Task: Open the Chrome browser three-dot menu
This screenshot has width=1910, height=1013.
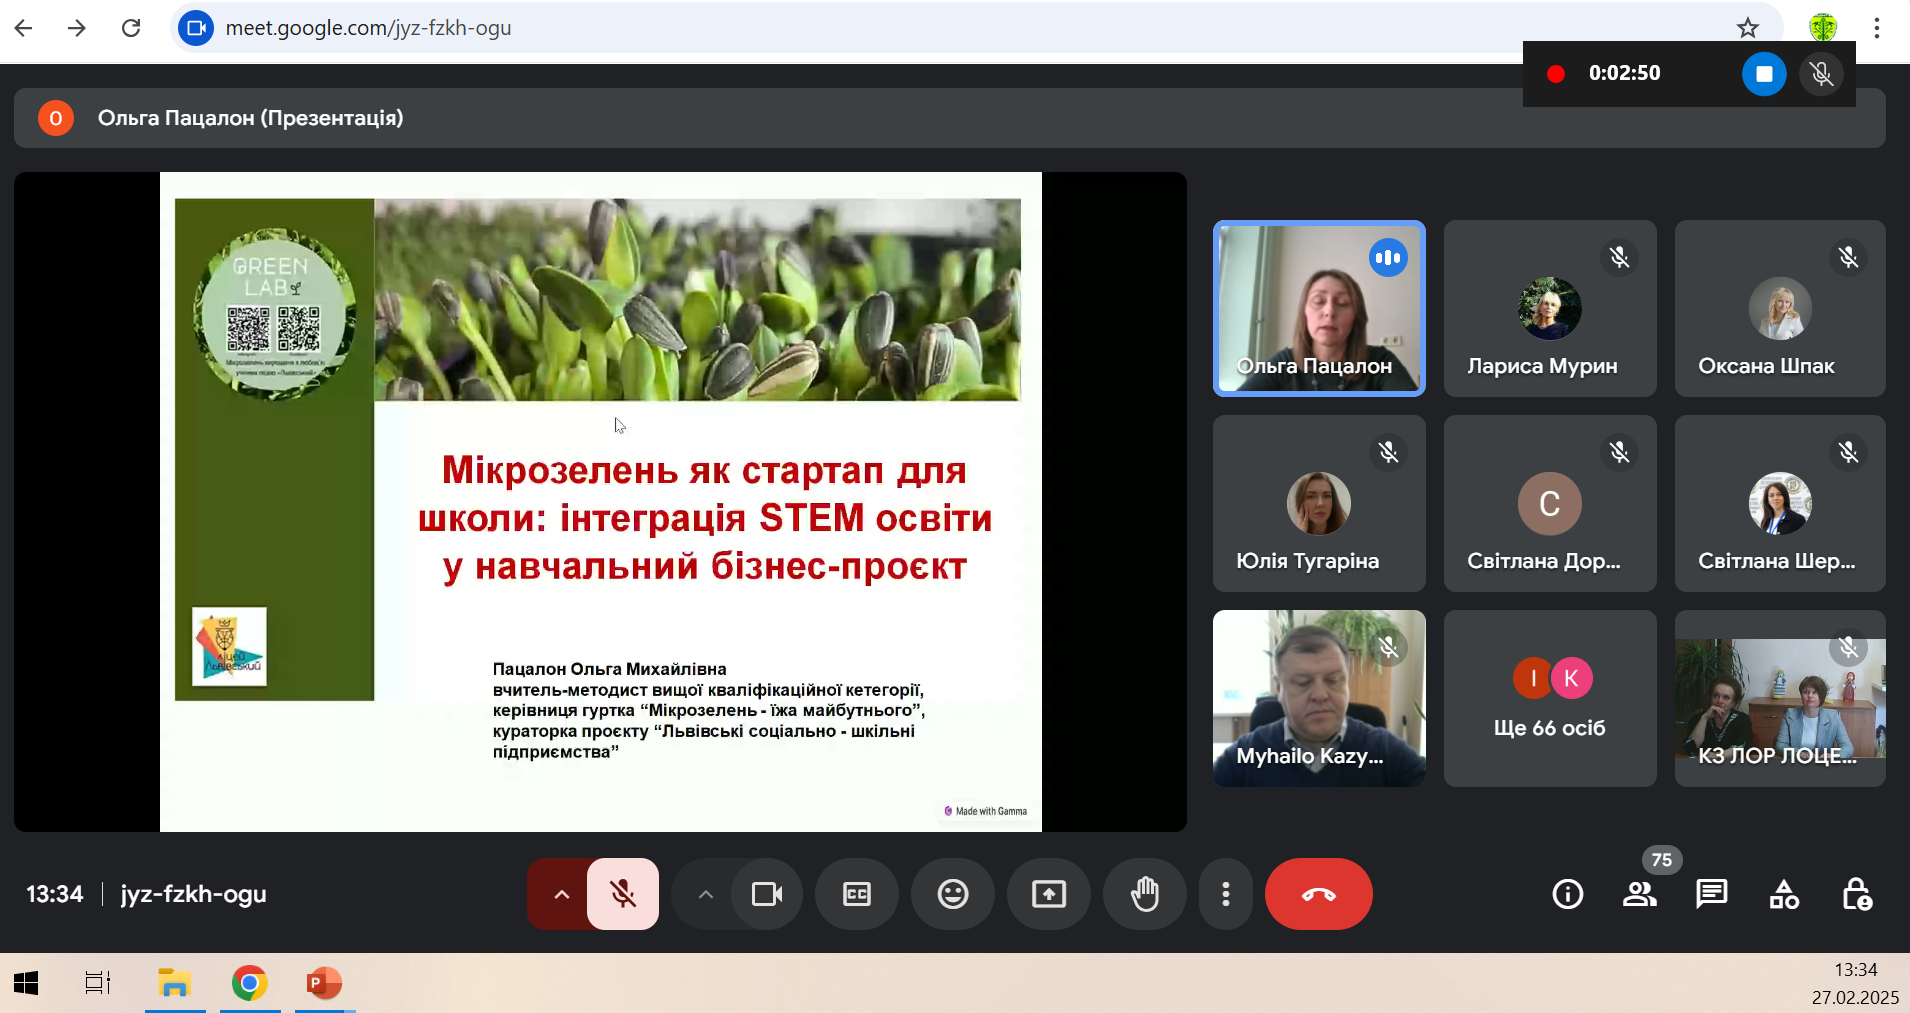Action: [x=1876, y=28]
